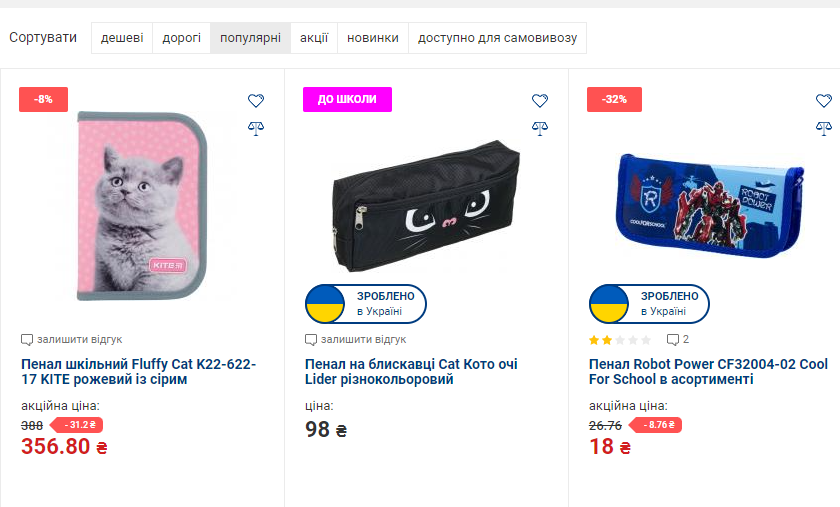
Task: Compare the Robot Power pencil case
Action: 824,127
